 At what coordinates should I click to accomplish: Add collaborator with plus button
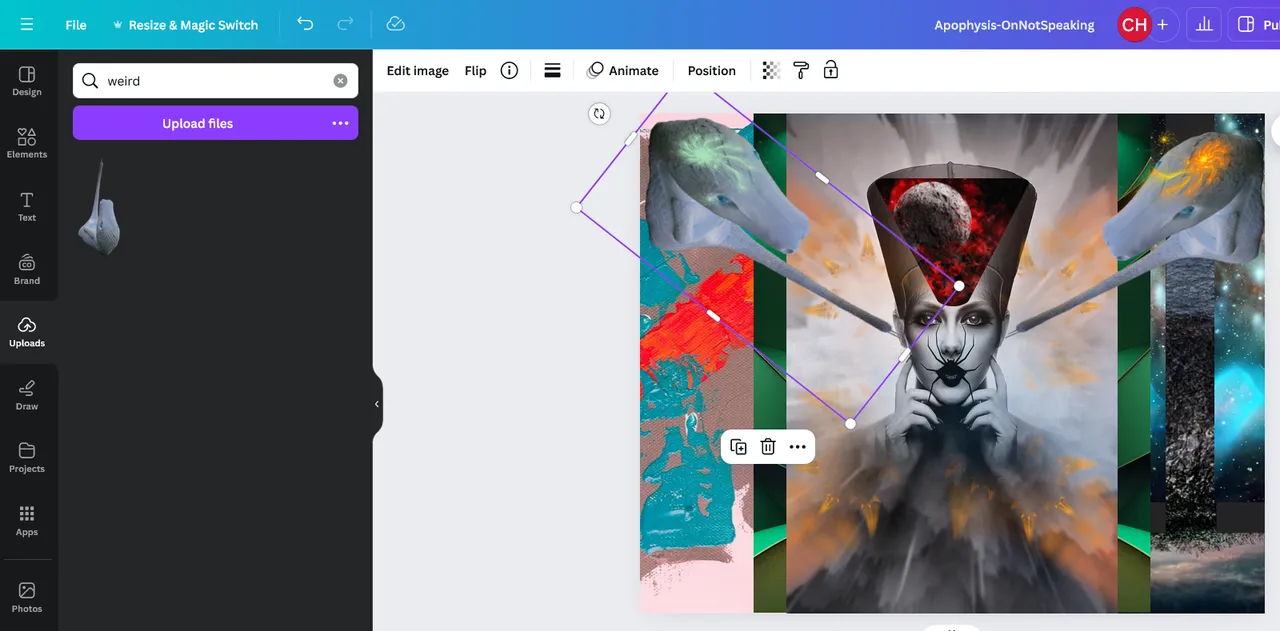click(1162, 25)
